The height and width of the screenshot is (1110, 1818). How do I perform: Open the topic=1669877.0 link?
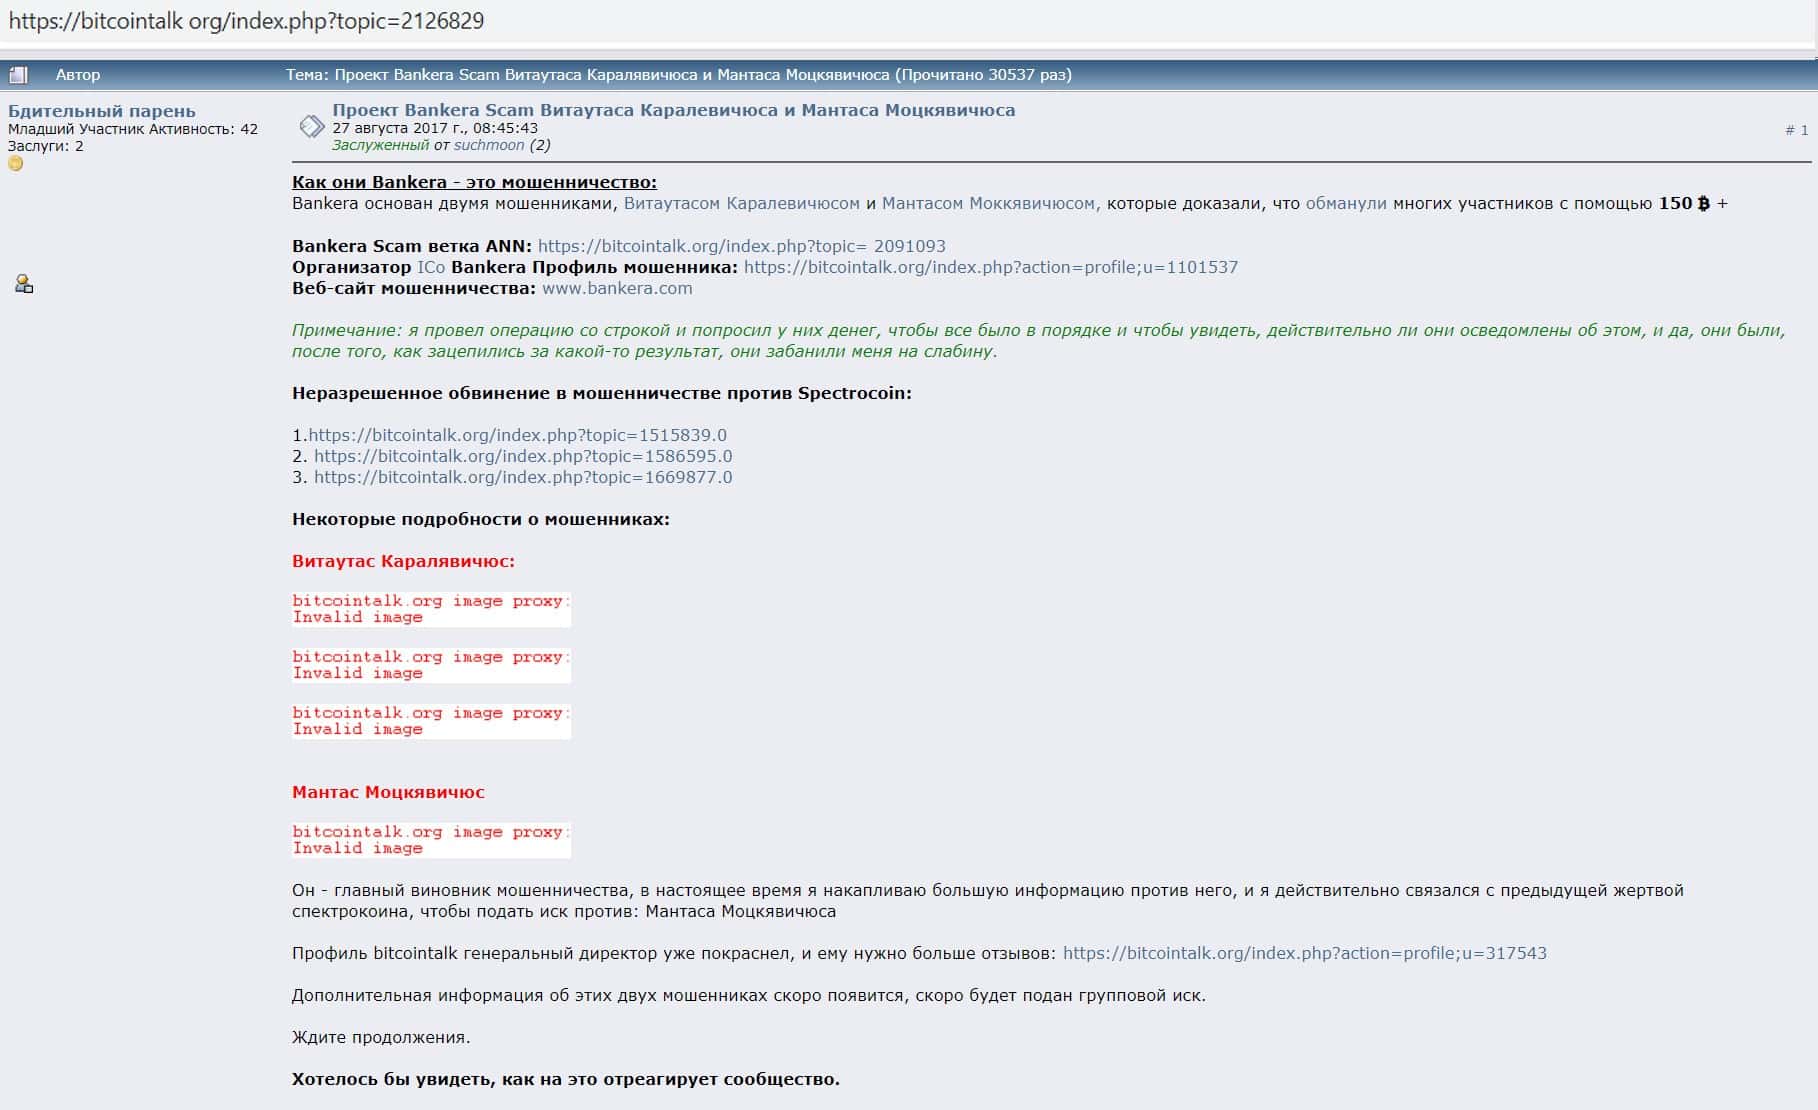coord(523,477)
